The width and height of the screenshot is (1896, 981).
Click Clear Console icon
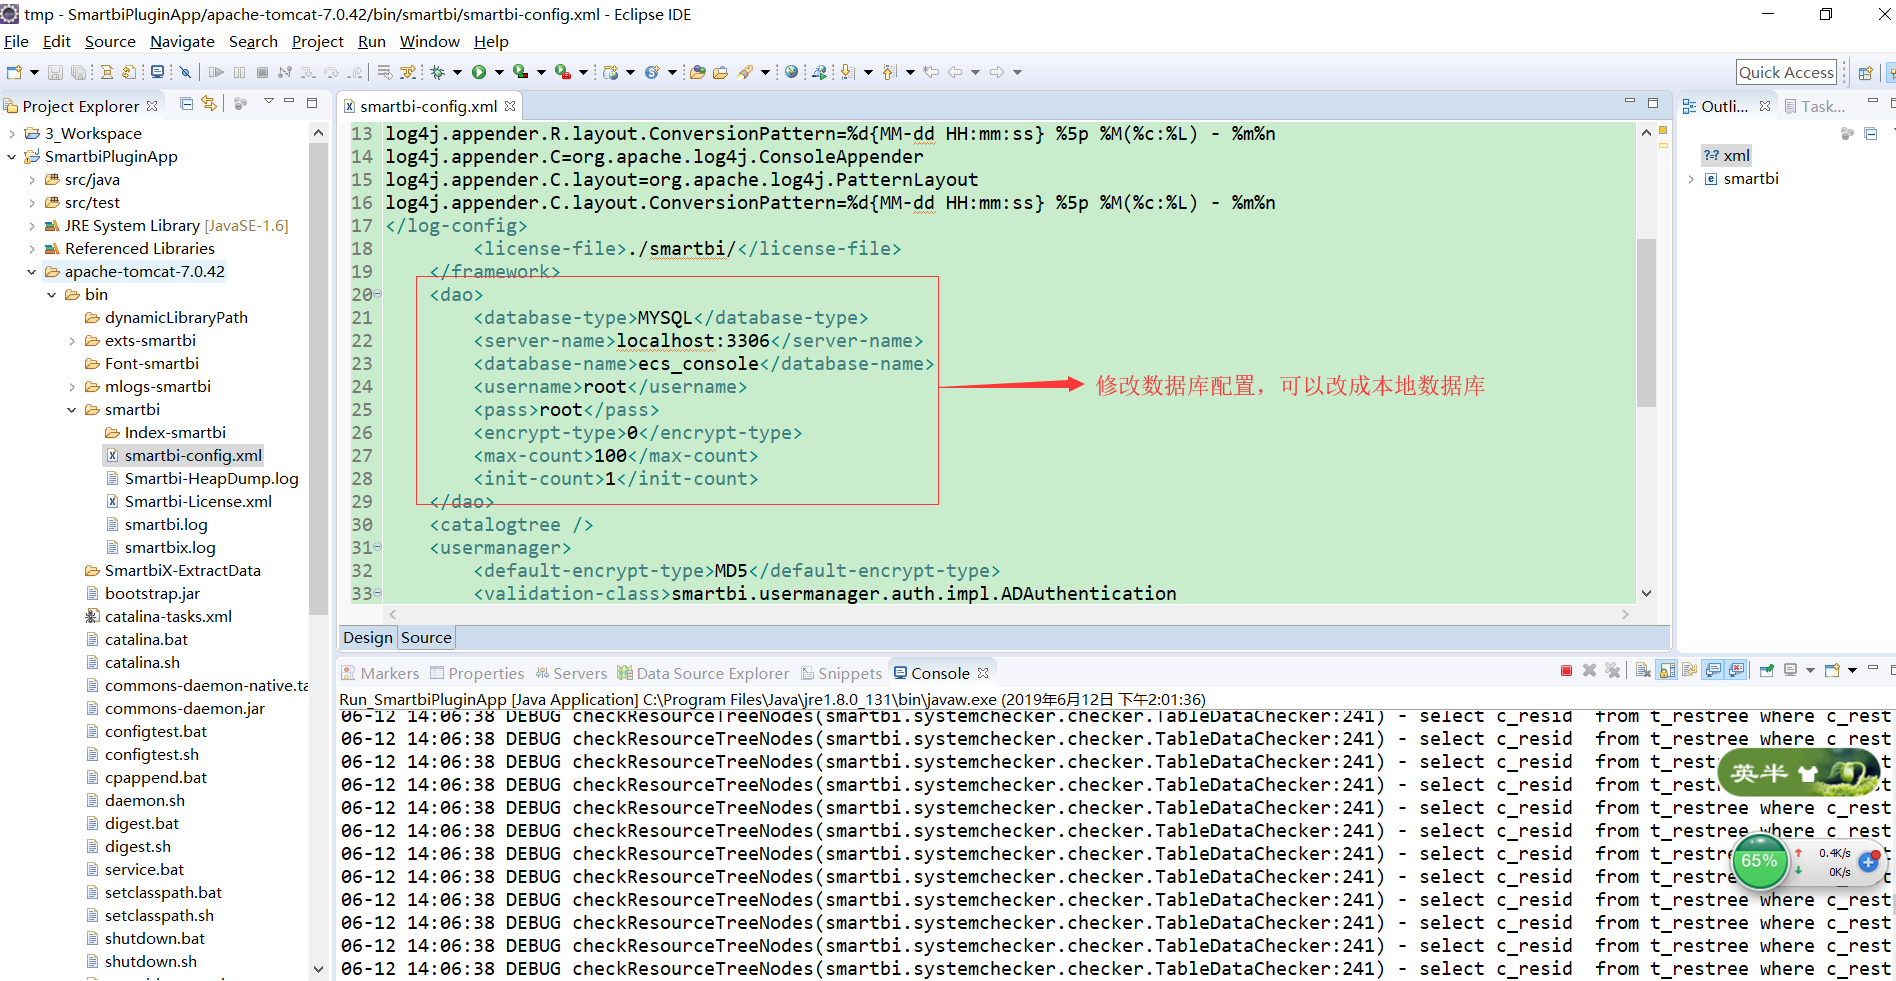click(1643, 671)
